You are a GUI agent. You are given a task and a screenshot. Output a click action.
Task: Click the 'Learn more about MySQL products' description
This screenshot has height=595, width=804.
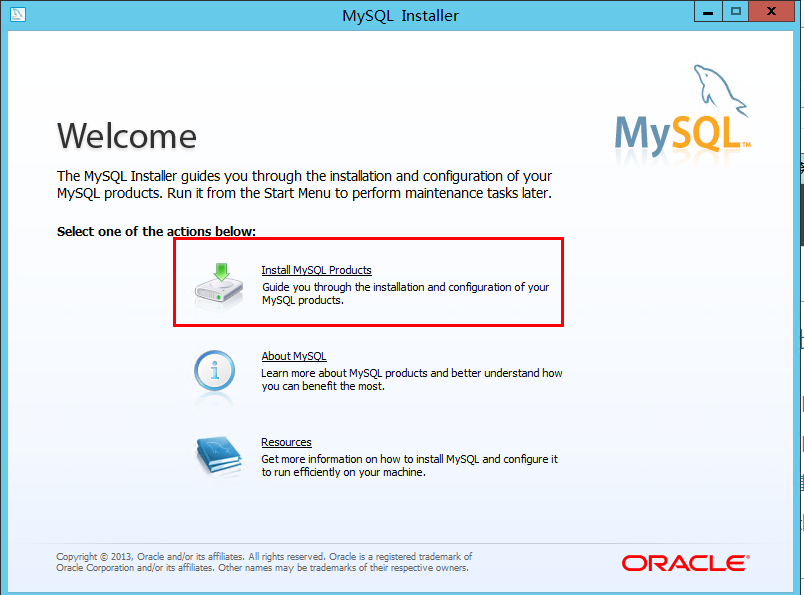412,380
